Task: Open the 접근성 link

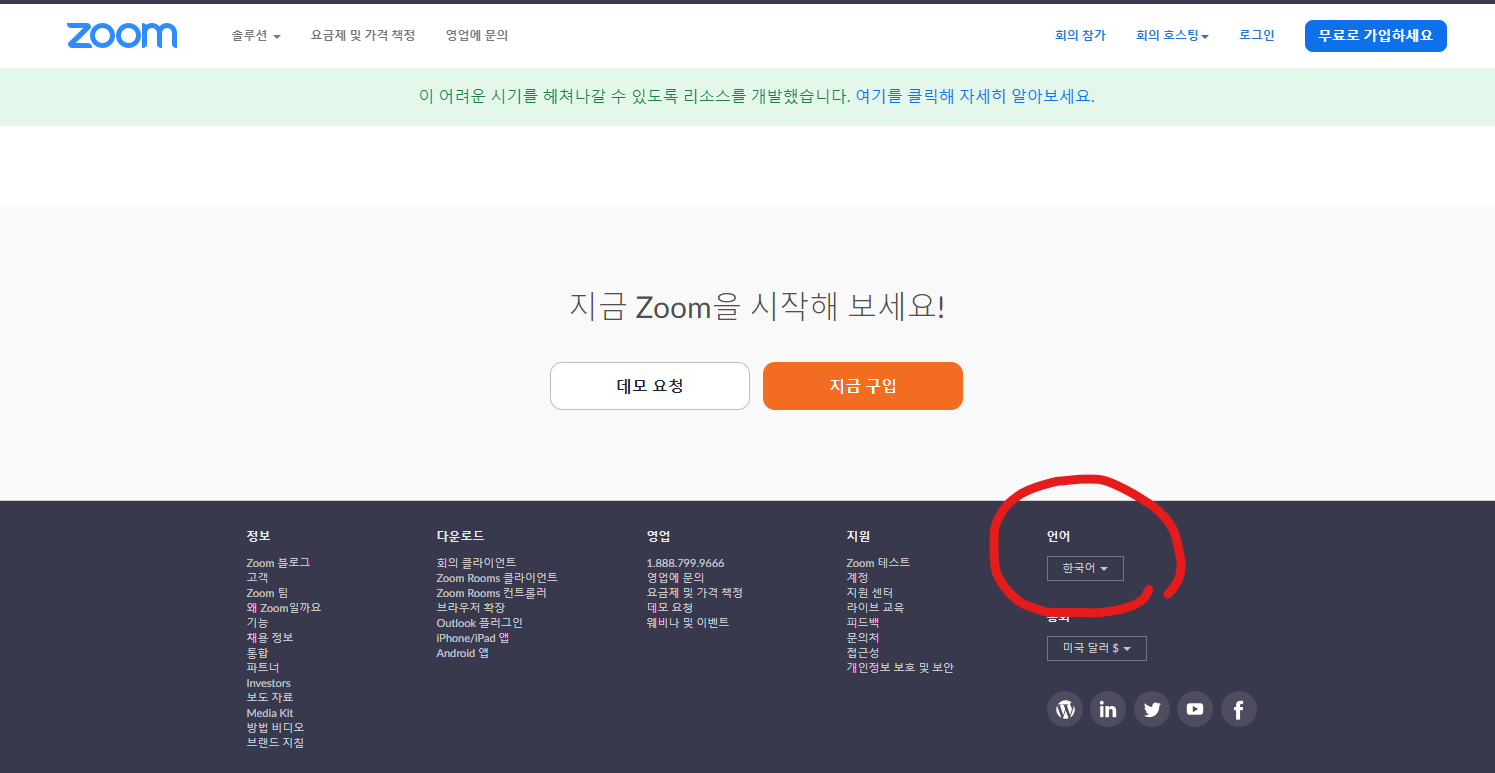Action: (x=863, y=653)
